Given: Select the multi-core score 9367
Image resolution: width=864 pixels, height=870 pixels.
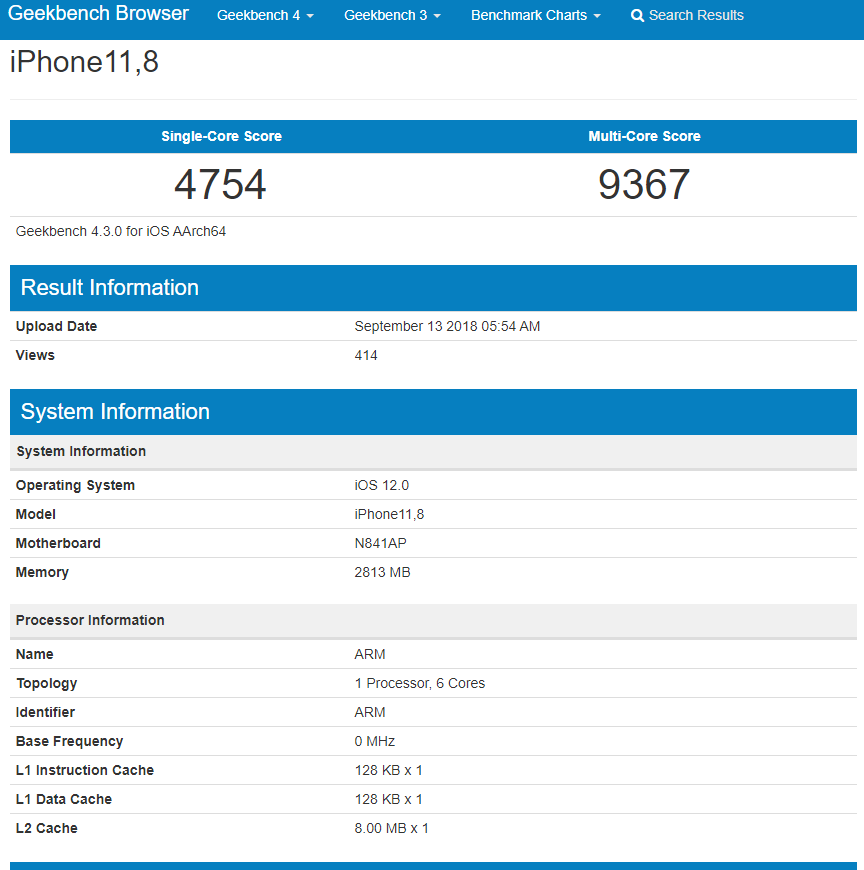Looking at the screenshot, I should [x=644, y=185].
